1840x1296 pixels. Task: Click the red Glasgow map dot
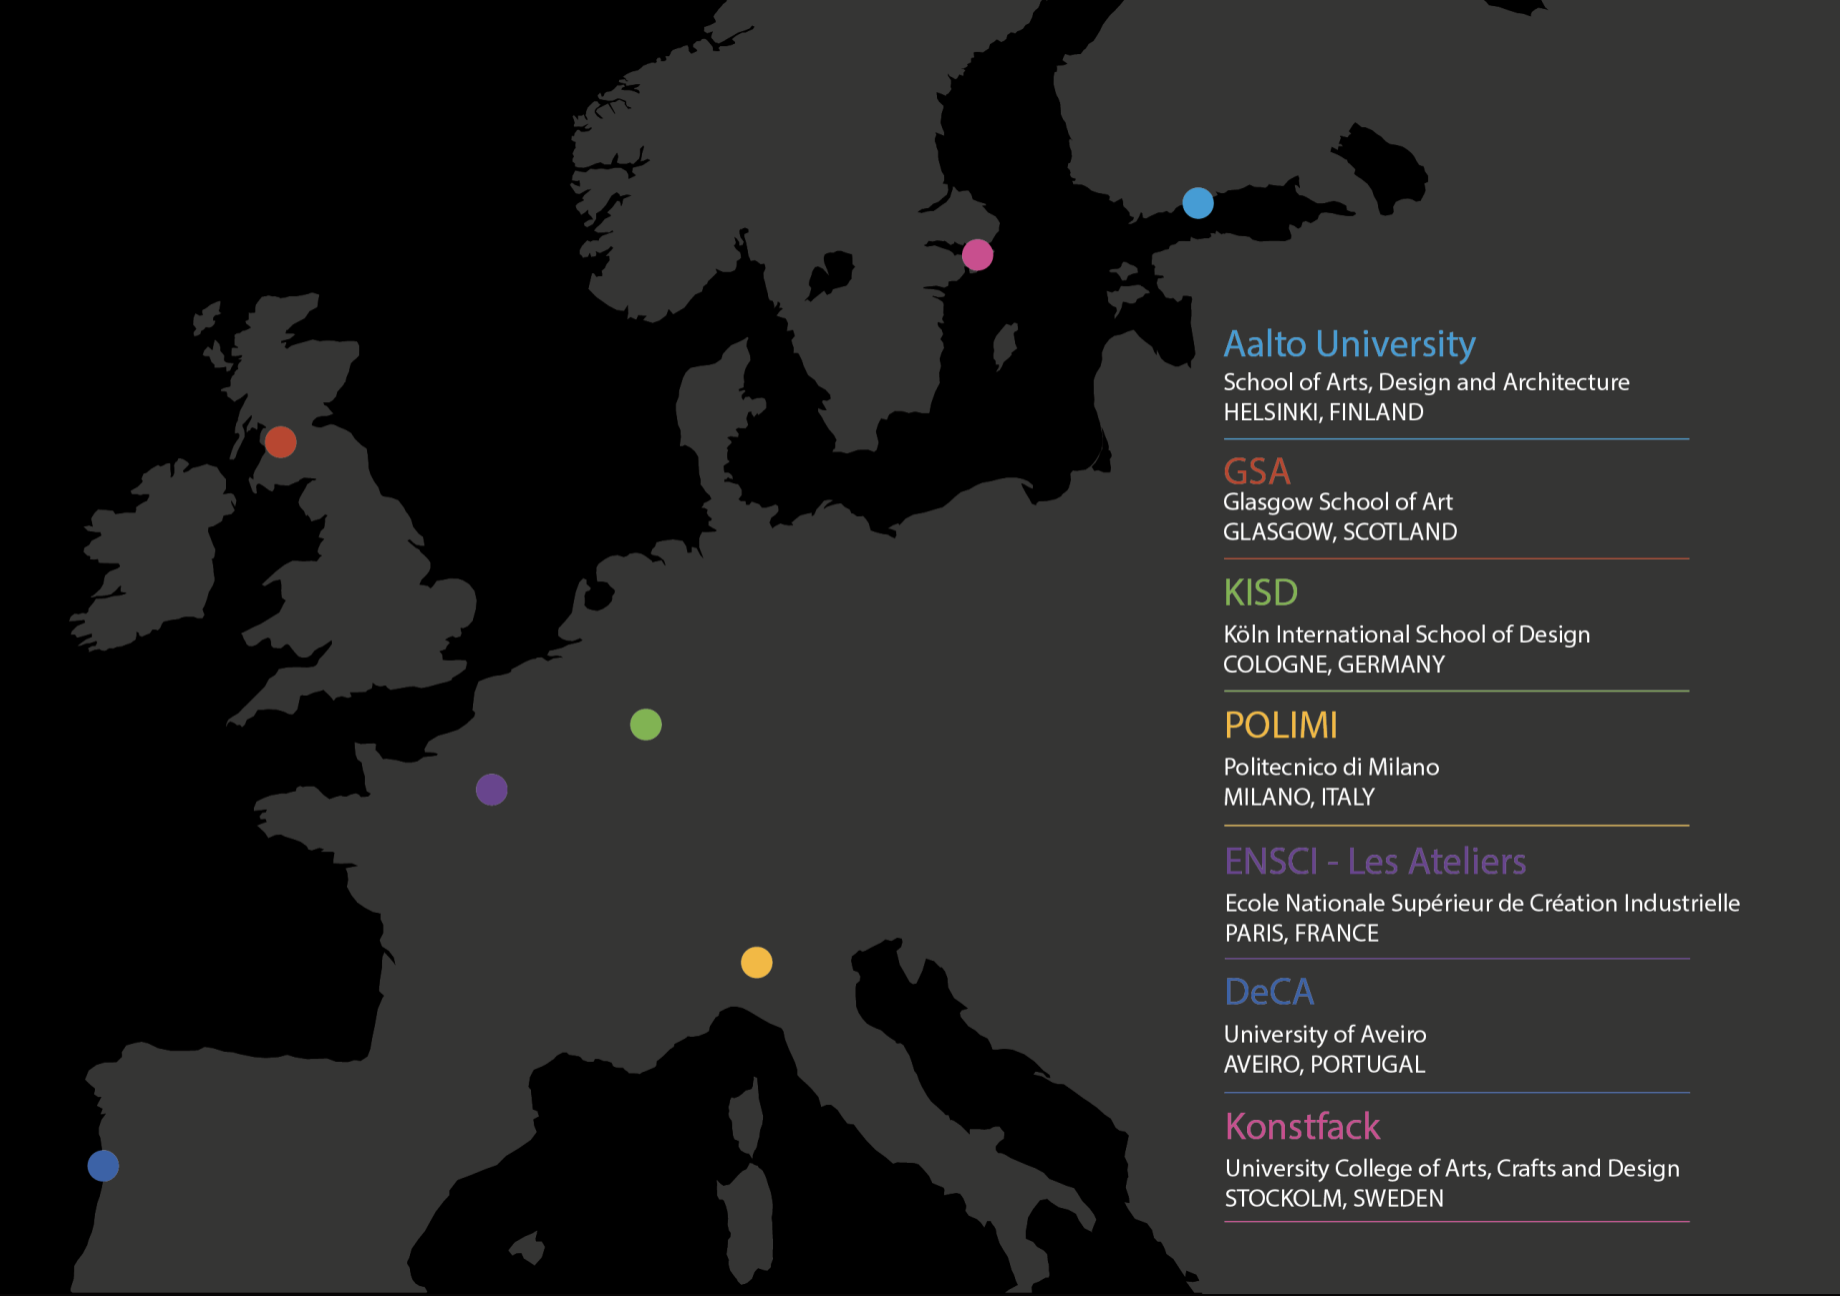point(281,441)
